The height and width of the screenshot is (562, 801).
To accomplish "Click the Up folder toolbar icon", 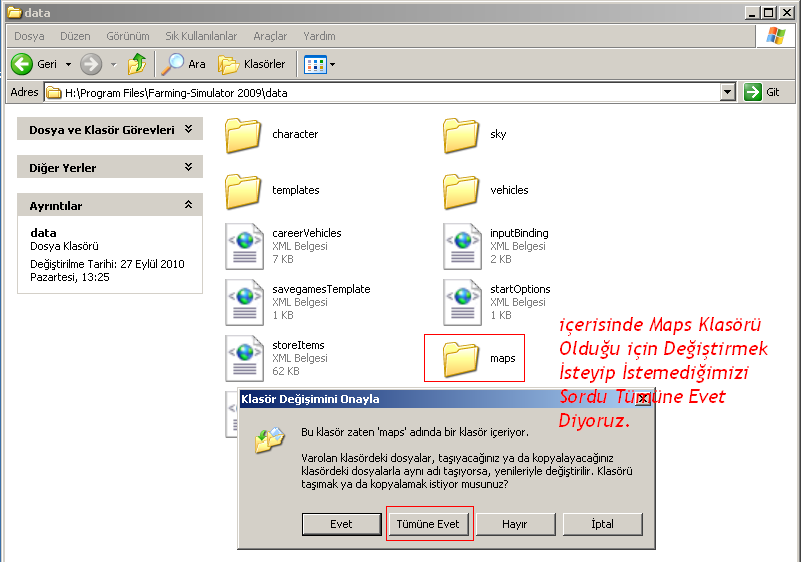I will click(x=137, y=64).
